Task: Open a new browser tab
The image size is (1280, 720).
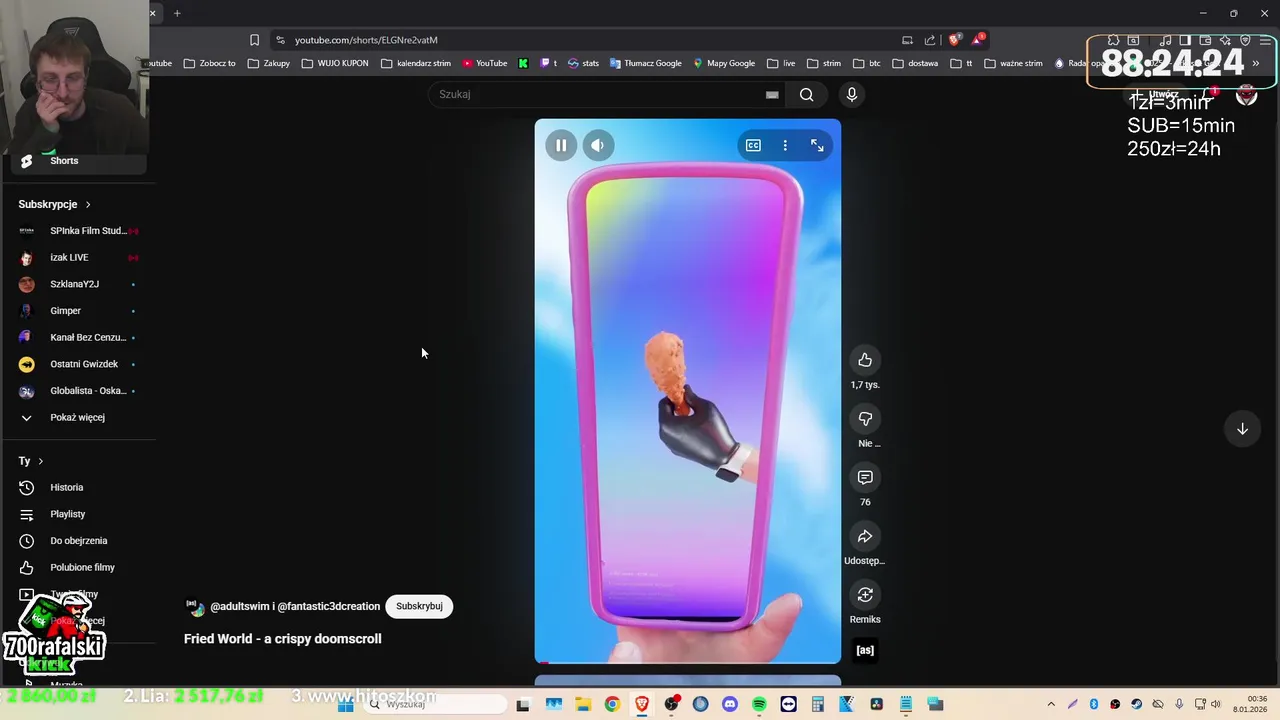Action: click(177, 13)
